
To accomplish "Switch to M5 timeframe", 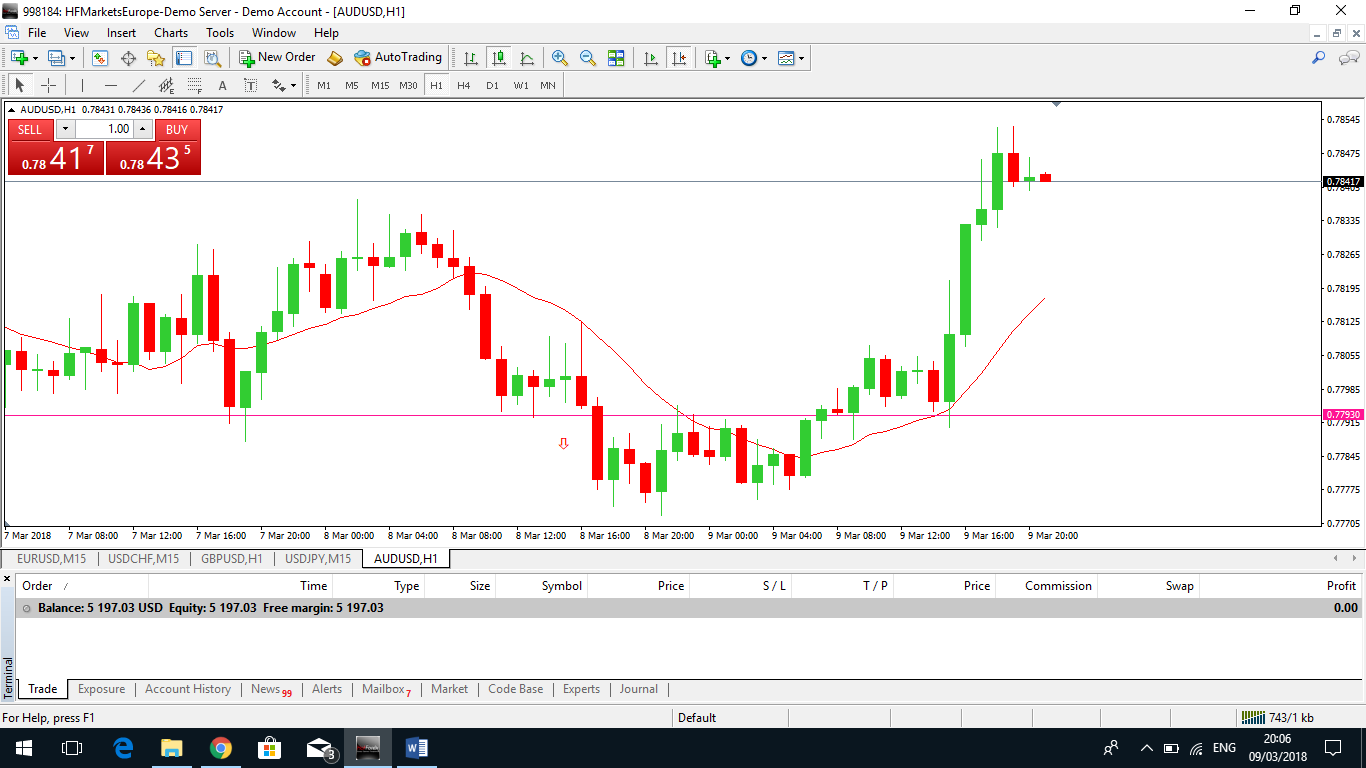I will click(352, 85).
